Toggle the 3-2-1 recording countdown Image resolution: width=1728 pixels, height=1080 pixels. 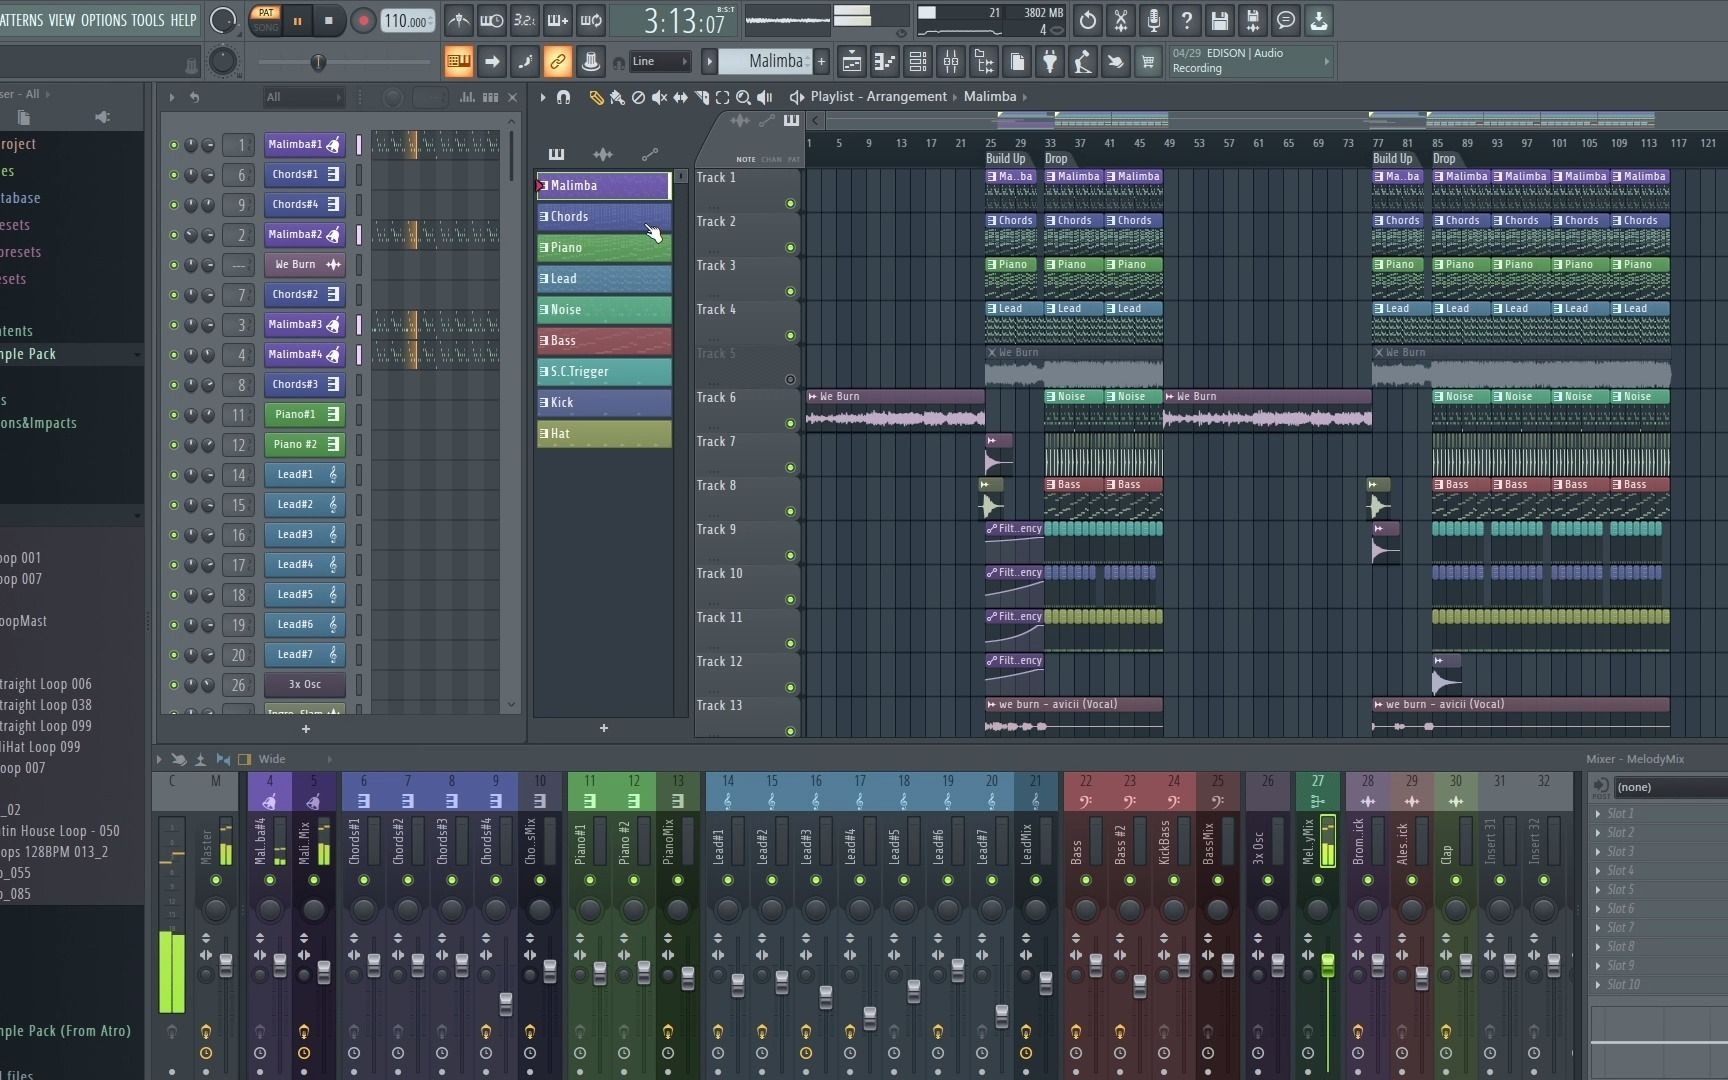(x=524, y=20)
